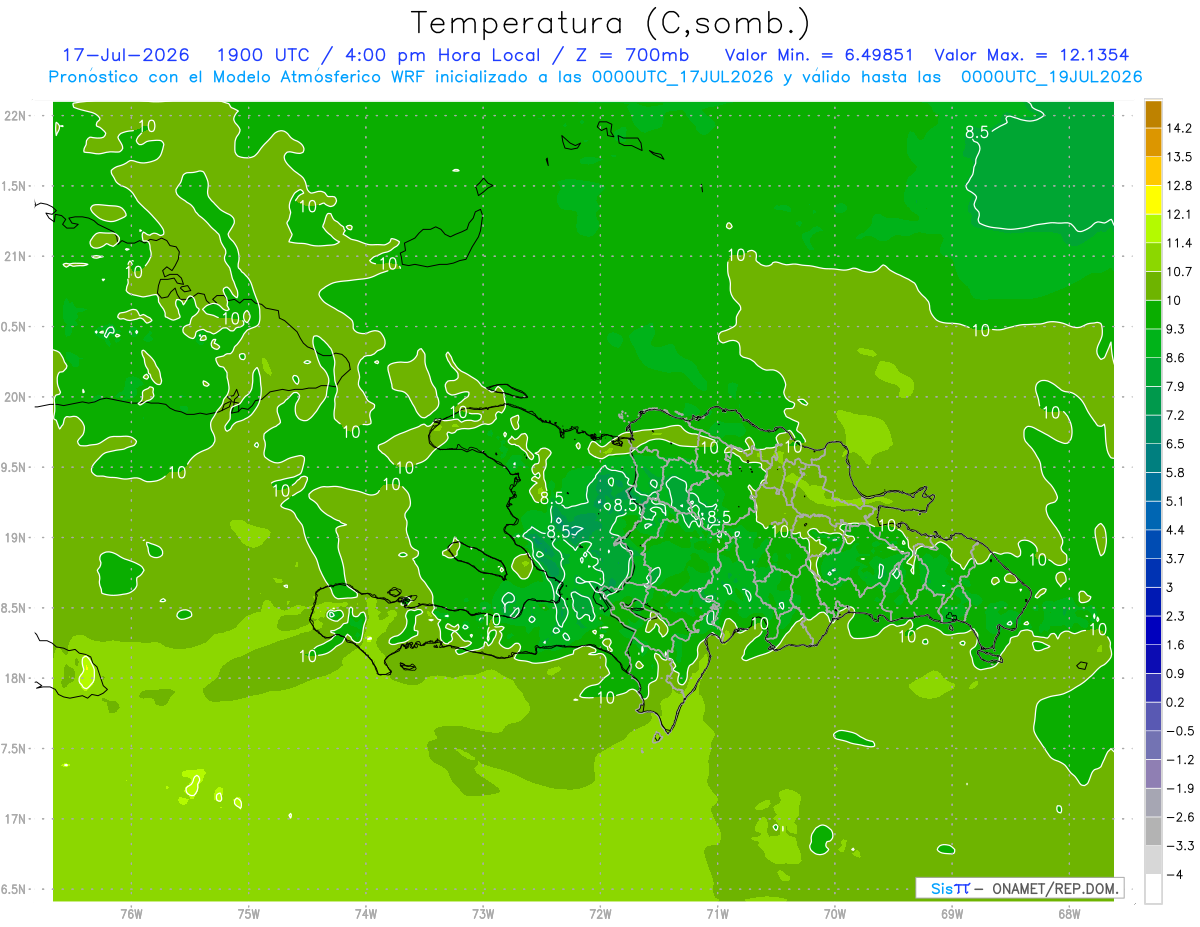Select the 0000UTC_17JUL2026 initialization time
Viewport: 1200px width, 927px height.
[x=681, y=77]
